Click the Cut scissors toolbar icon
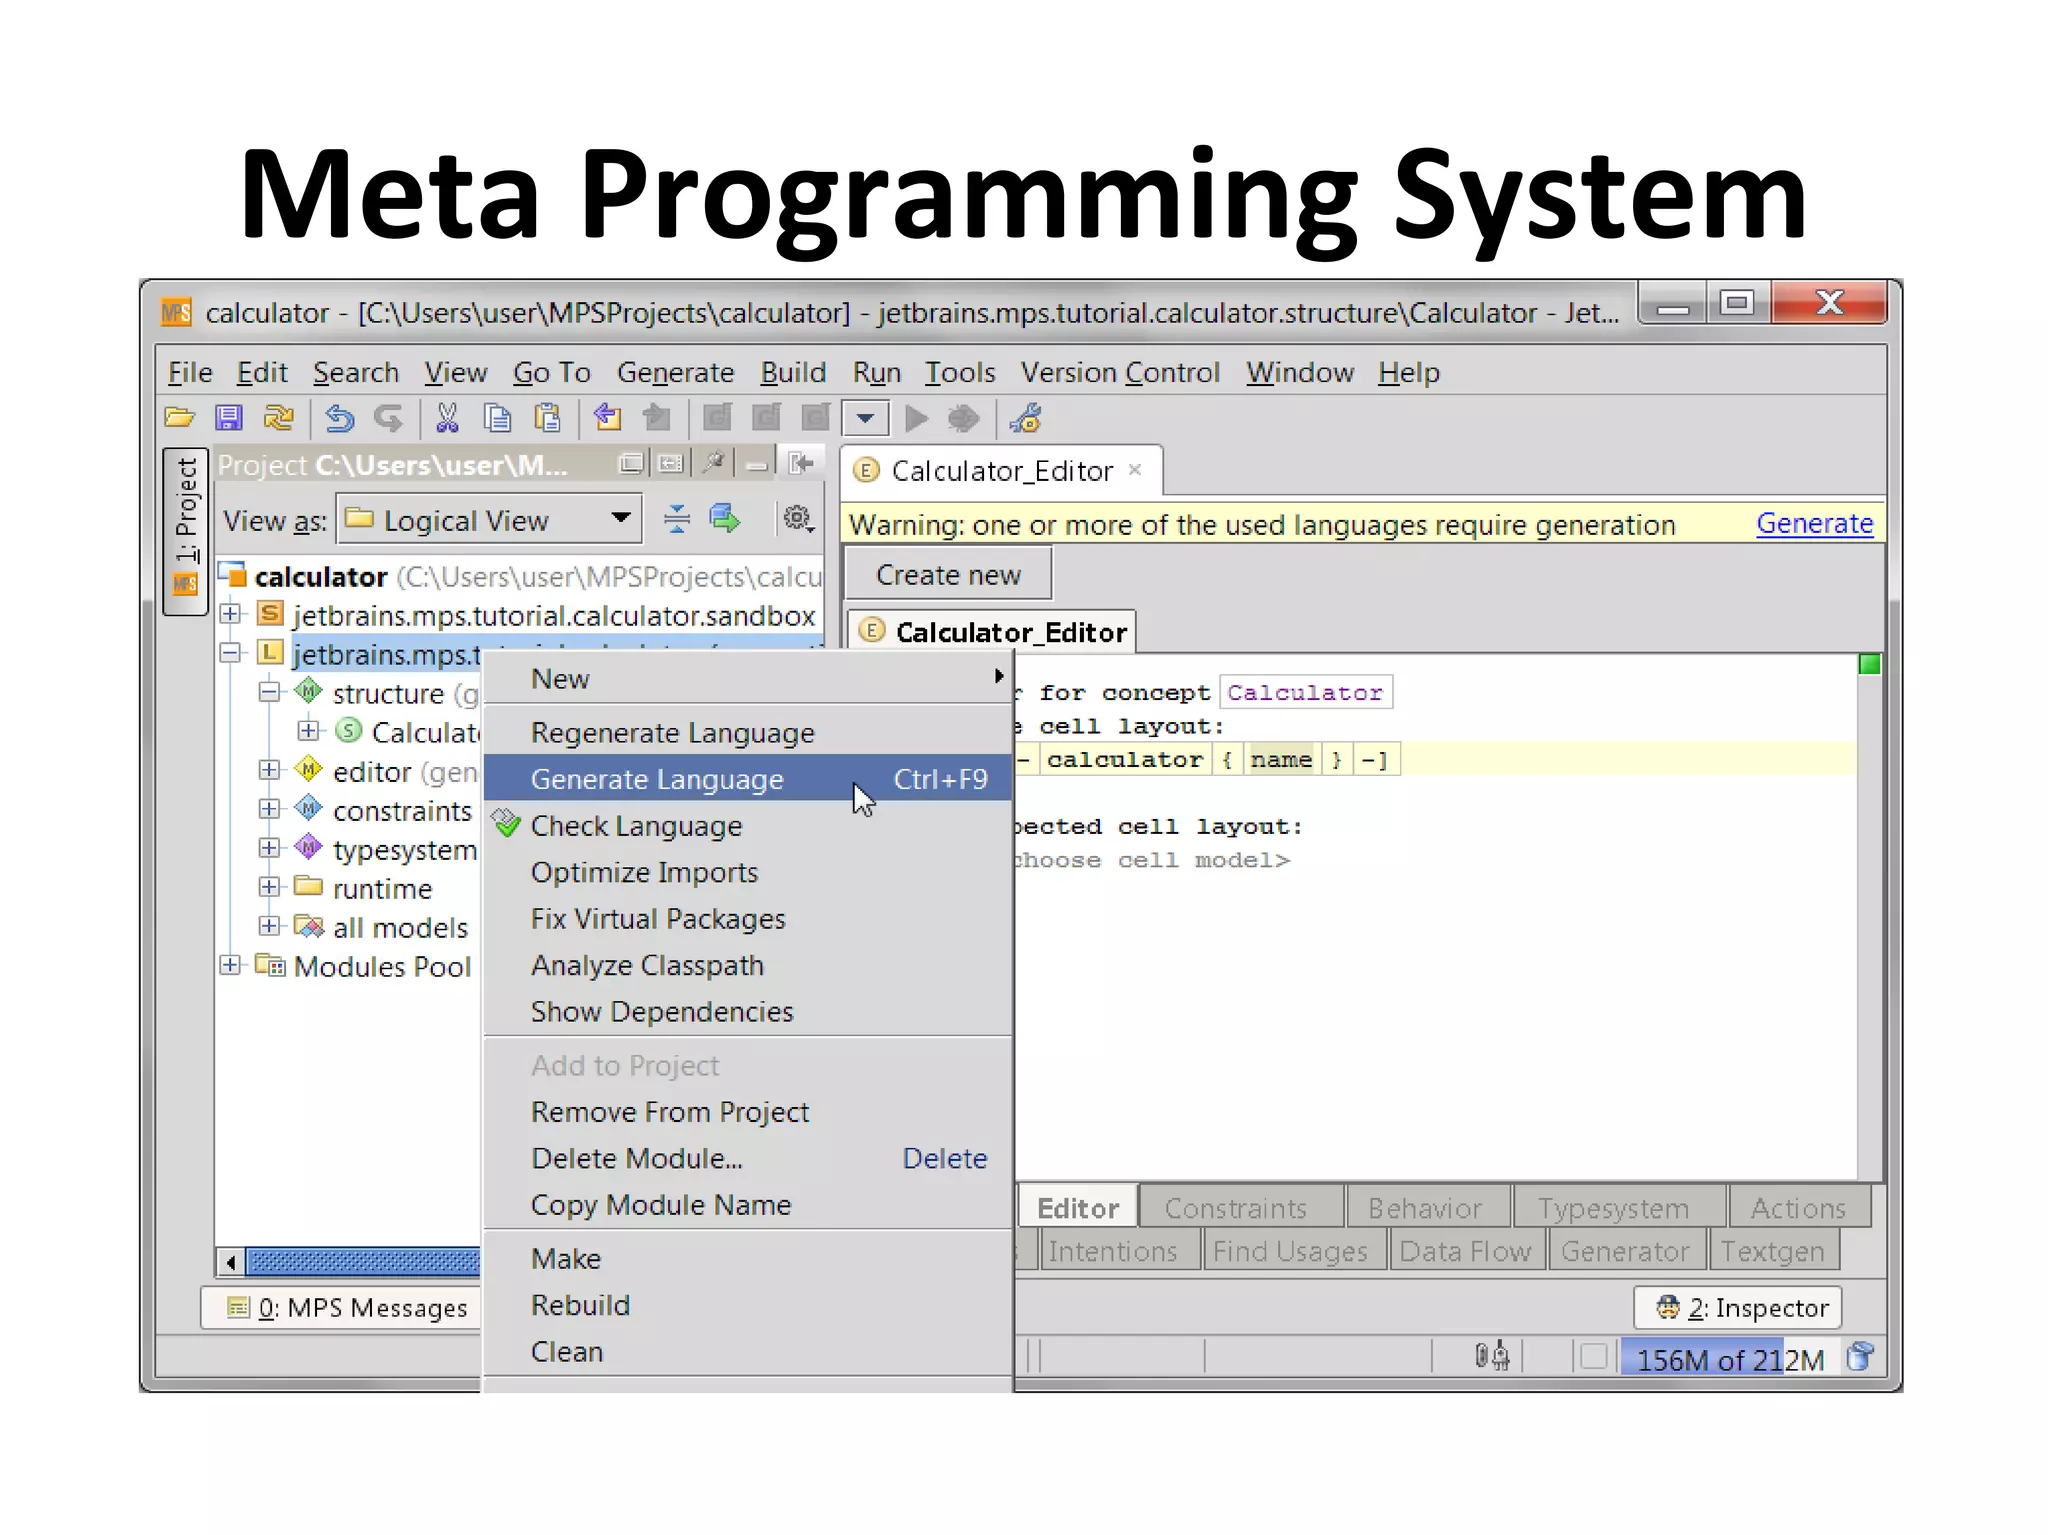The width and height of the screenshot is (2048, 1535). (x=447, y=418)
